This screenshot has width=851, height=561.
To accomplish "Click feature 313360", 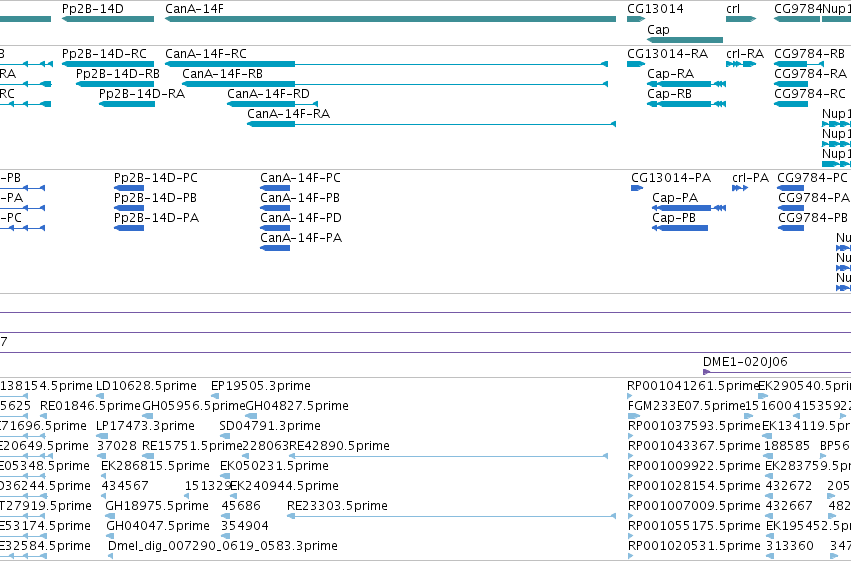I will [x=789, y=546].
